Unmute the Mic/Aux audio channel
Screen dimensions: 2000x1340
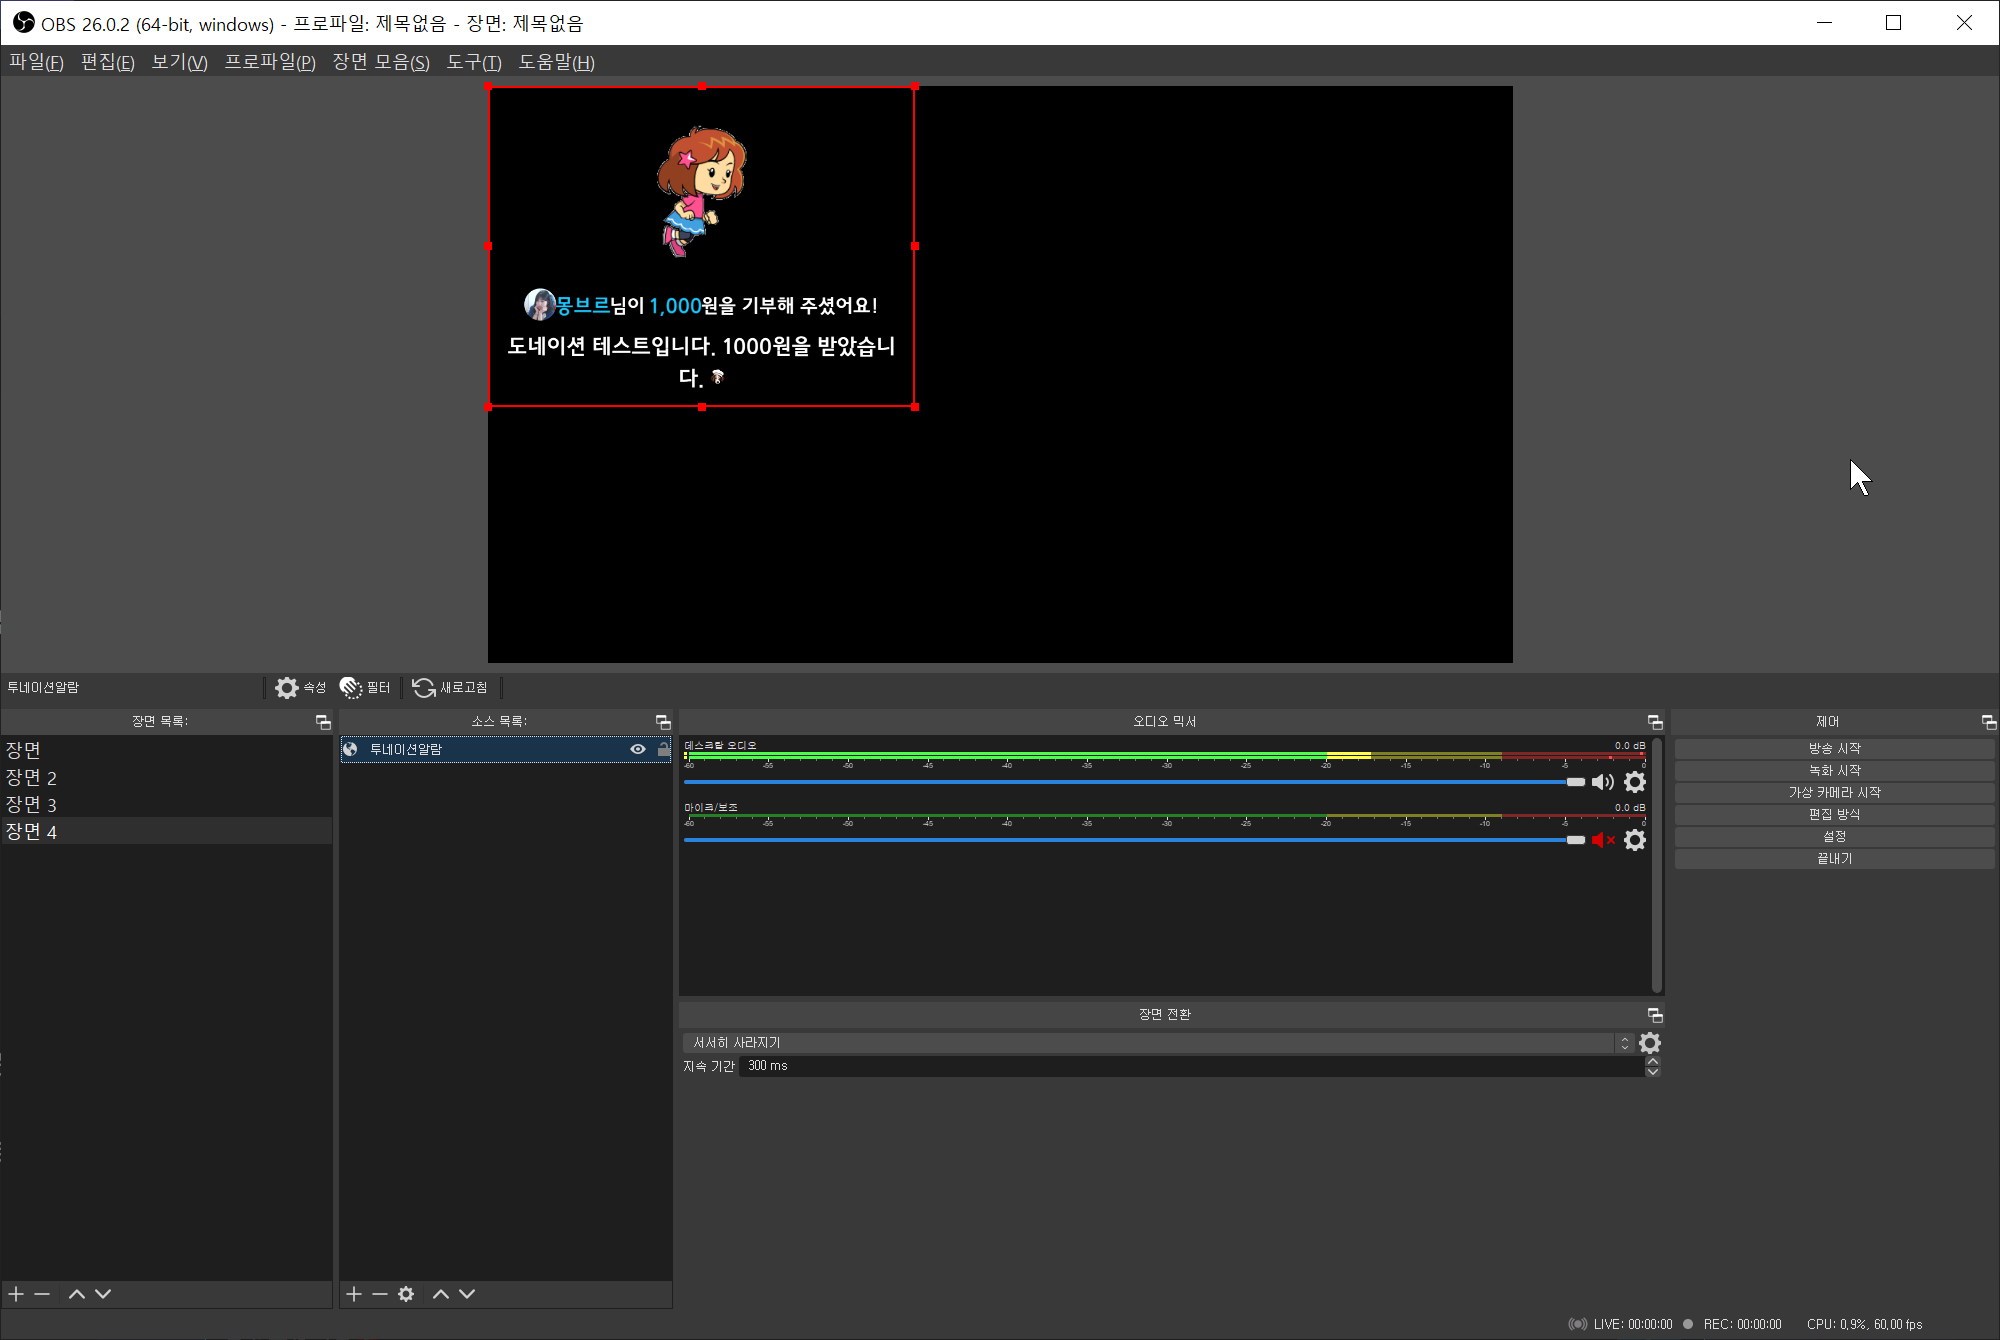[1603, 840]
